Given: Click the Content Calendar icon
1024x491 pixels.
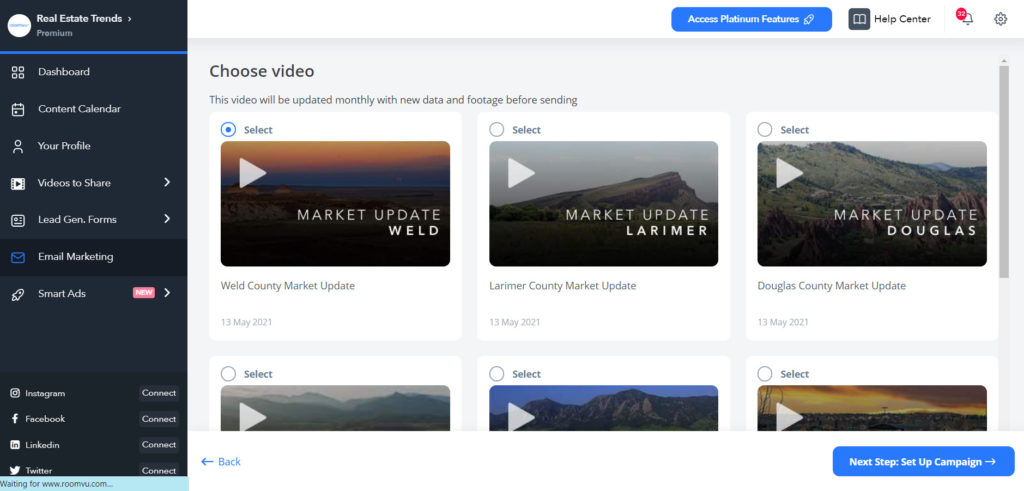Looking at the screenshot, I should click(x=18, y=109).
